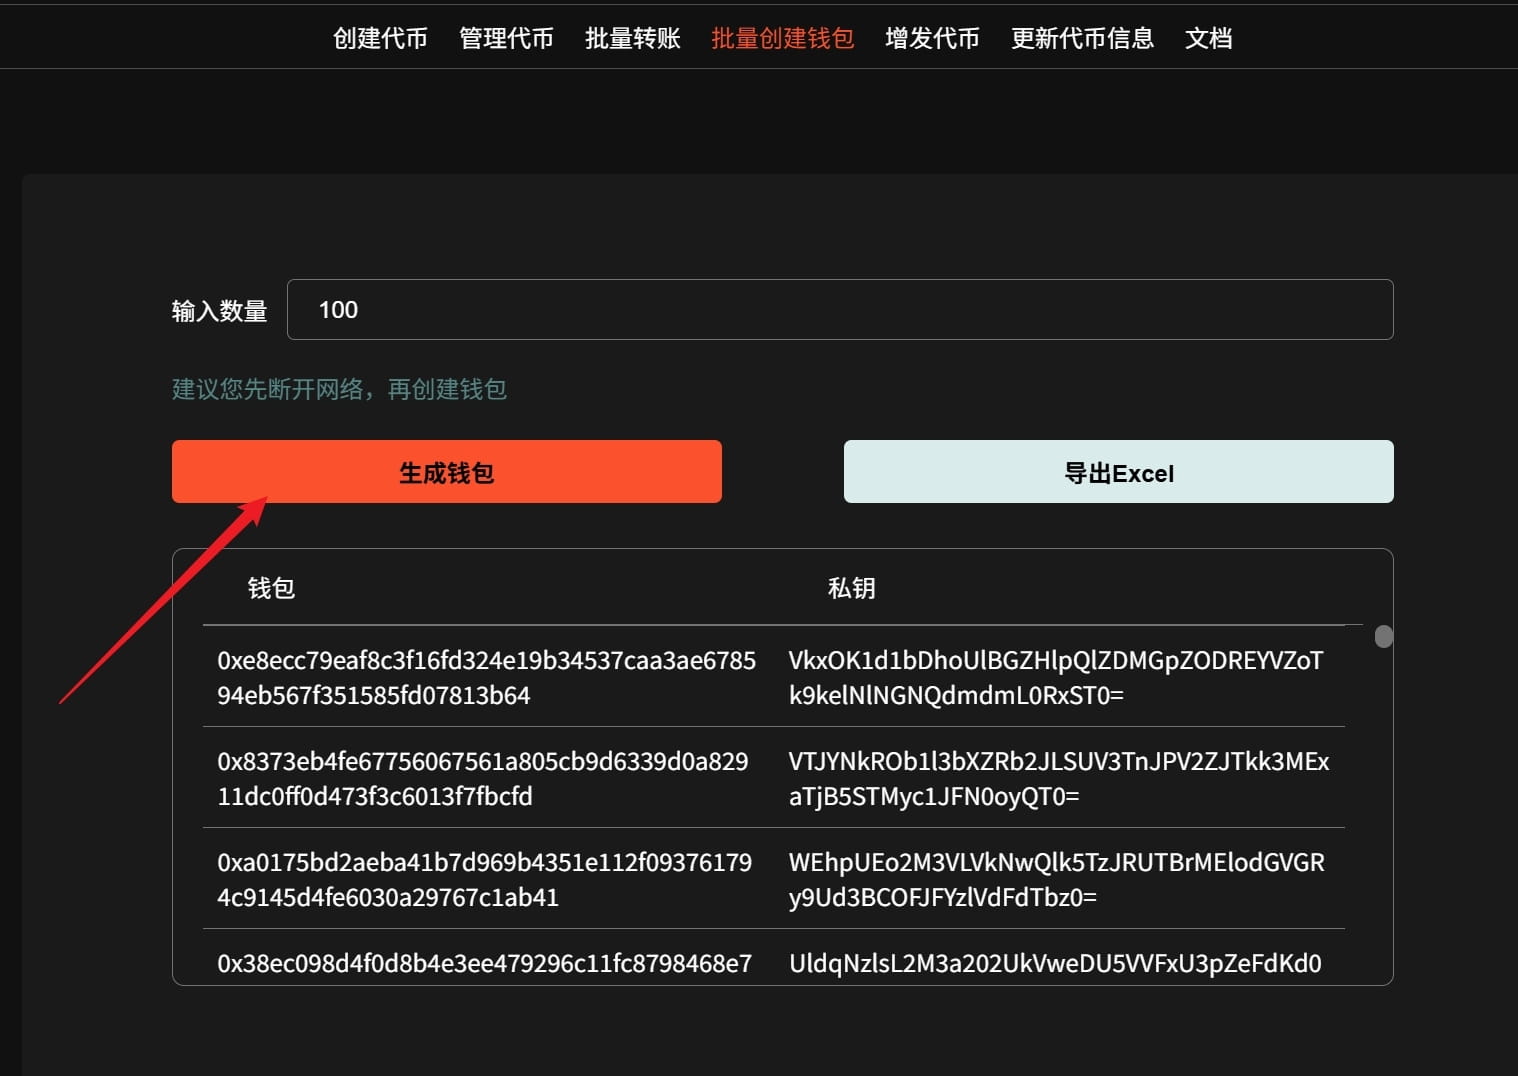Image resolution: width=1518 pixels, height=1076 pixels.
Task: Select wallet address starting 0x38ec098d
Action: tap(485, 964)
